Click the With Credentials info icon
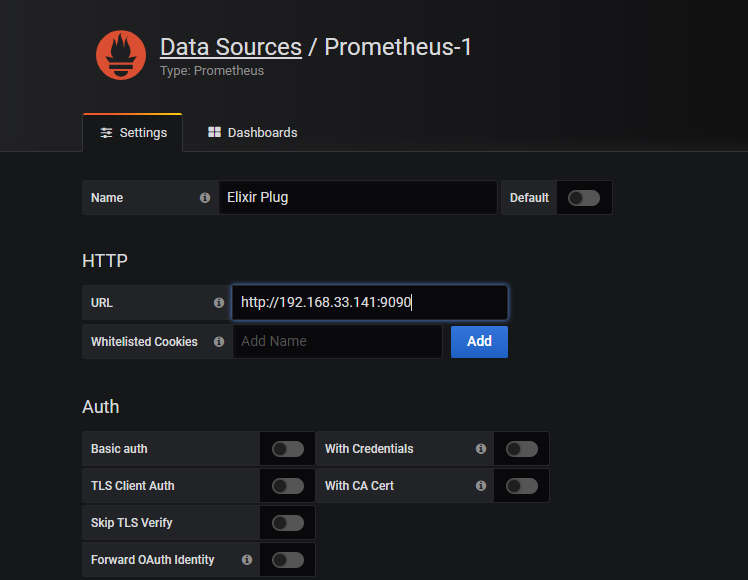The width and height of the screenshot is (748, 580). point(481,448)
